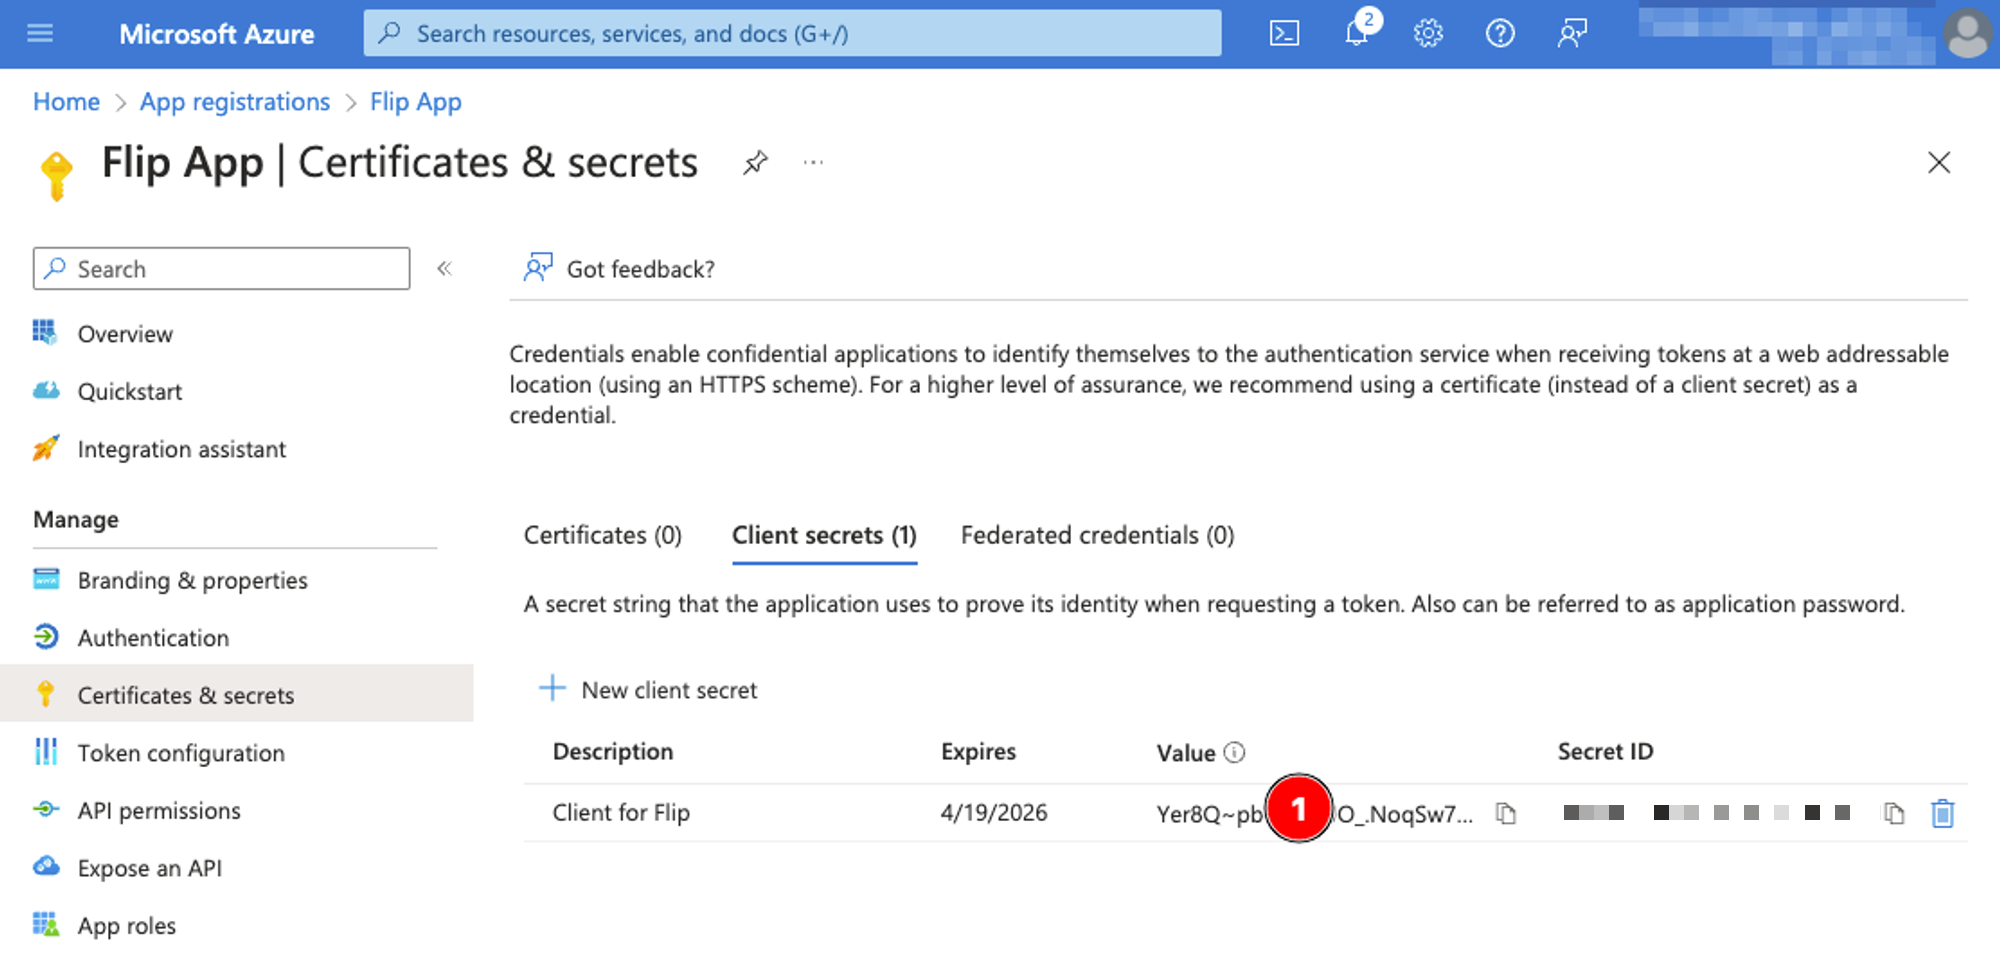This screenshot has width=2000, height=957.
Task: Open the account avatar menu
Action: (1968, 34)
